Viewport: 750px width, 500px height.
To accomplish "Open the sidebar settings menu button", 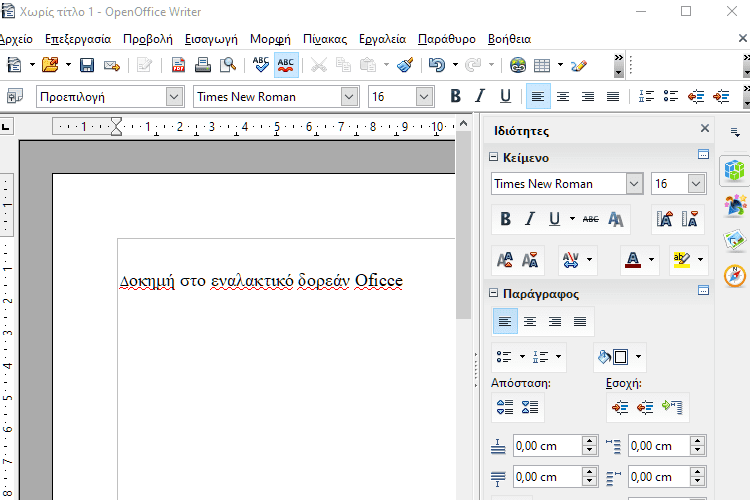I will pos(736,132).
